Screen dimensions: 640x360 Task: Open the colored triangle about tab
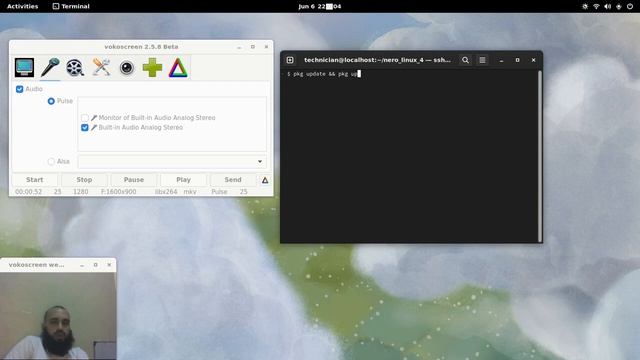pyautogui.click(x=178, y=67)
